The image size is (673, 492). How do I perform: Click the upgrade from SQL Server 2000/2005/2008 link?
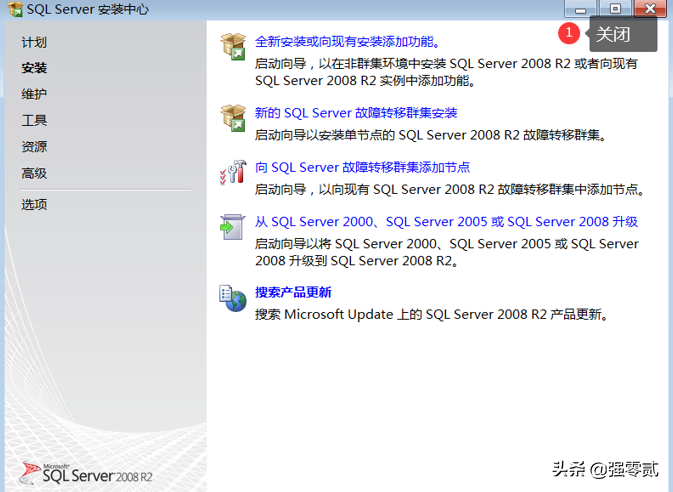pos(446,222)
